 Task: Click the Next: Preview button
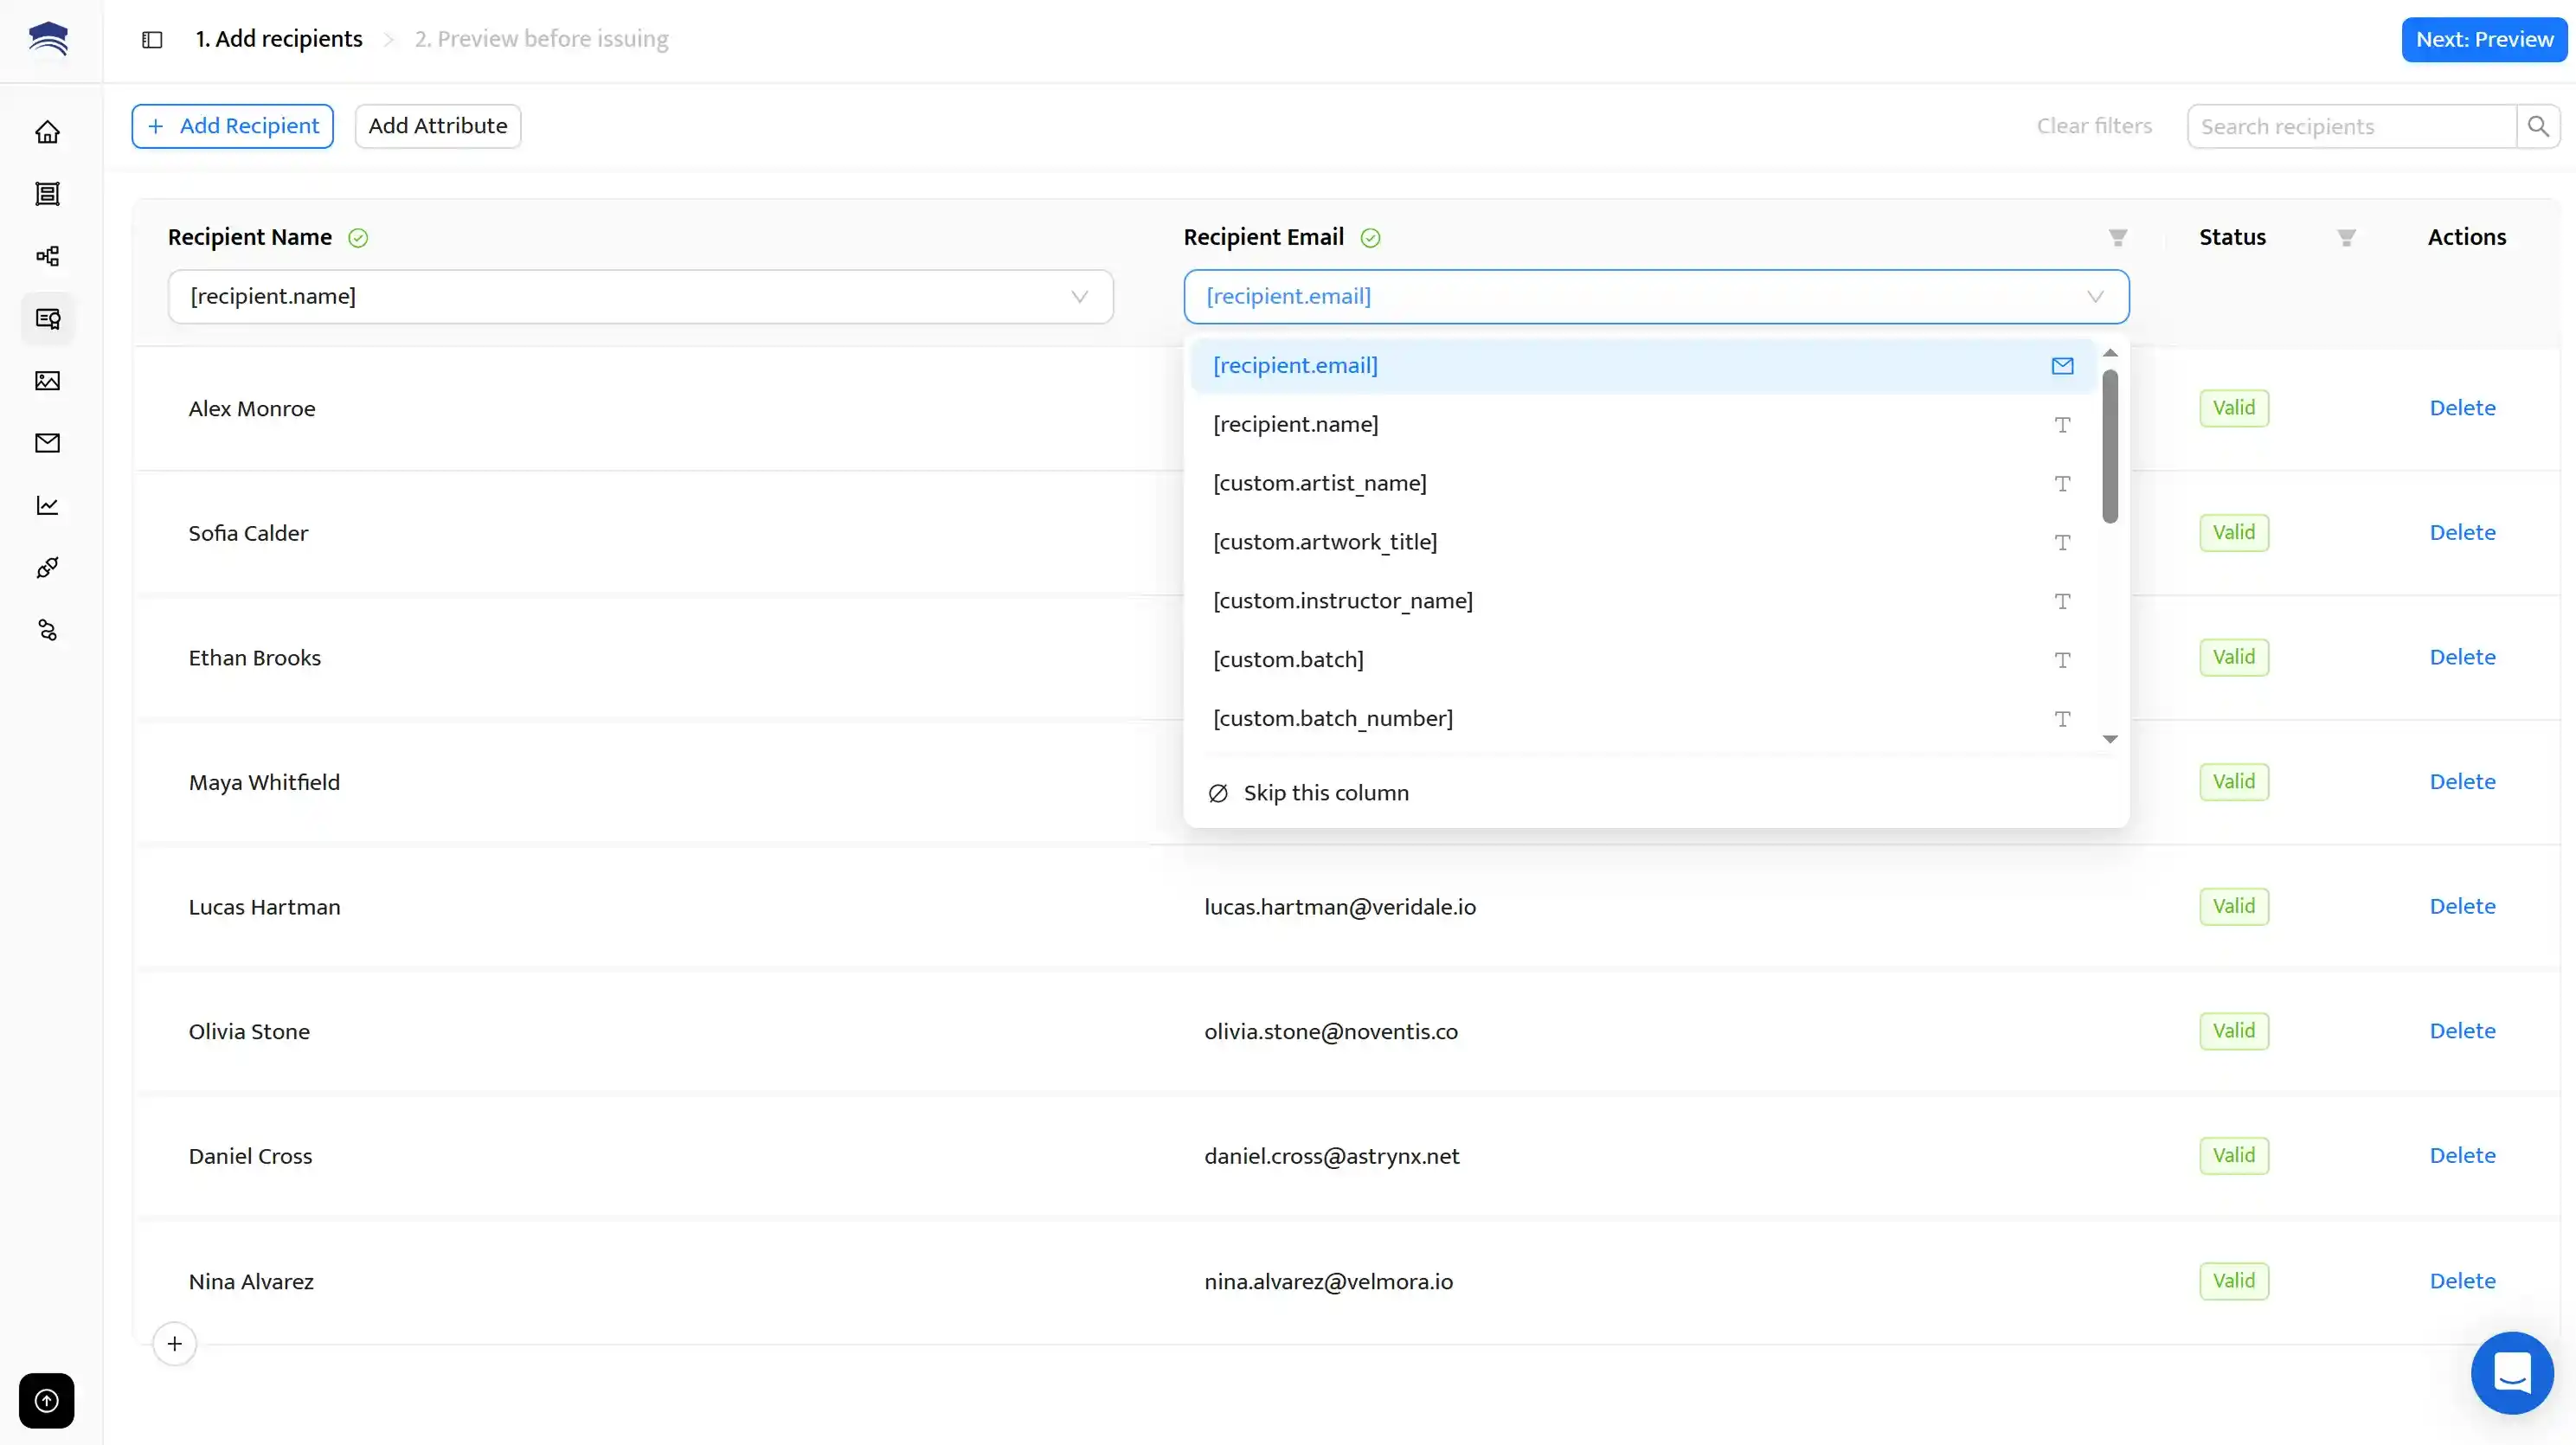tap(2484, 40)
